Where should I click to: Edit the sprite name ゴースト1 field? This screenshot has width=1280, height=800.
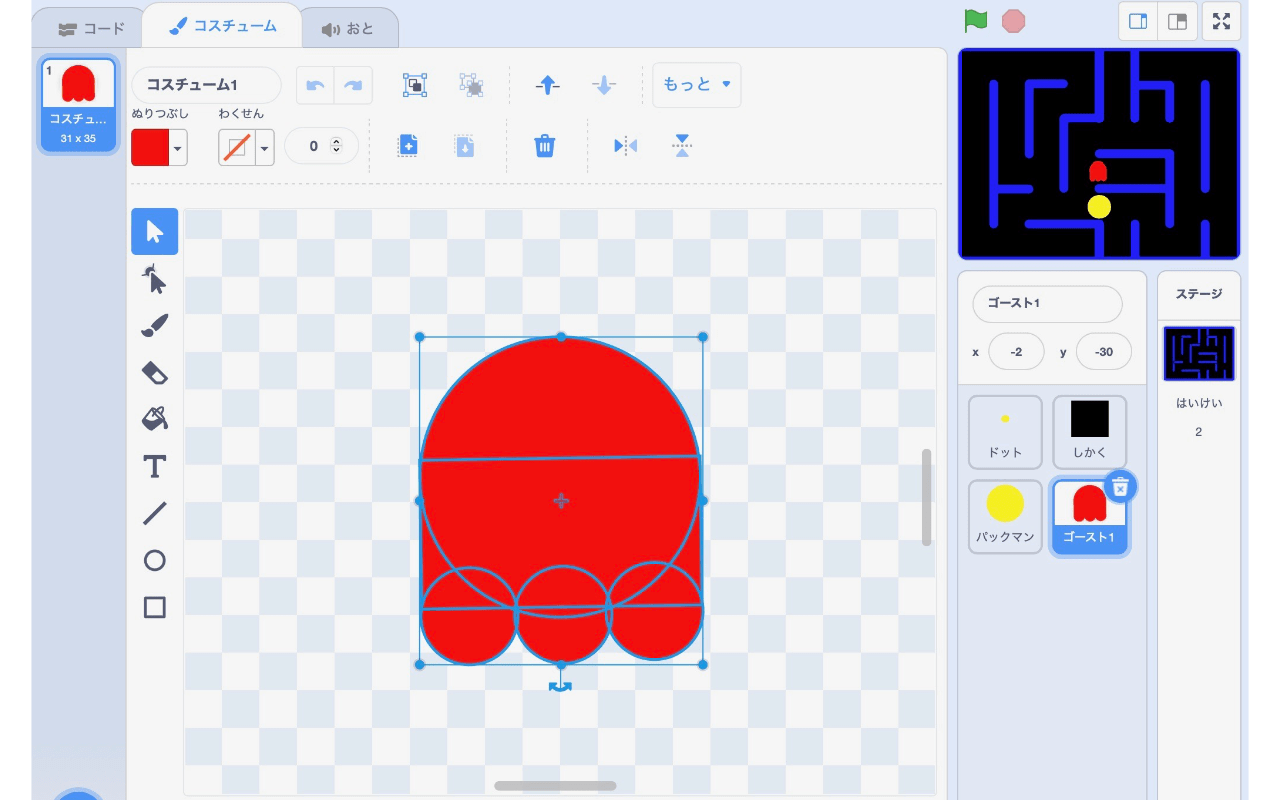pos(1047,303)
